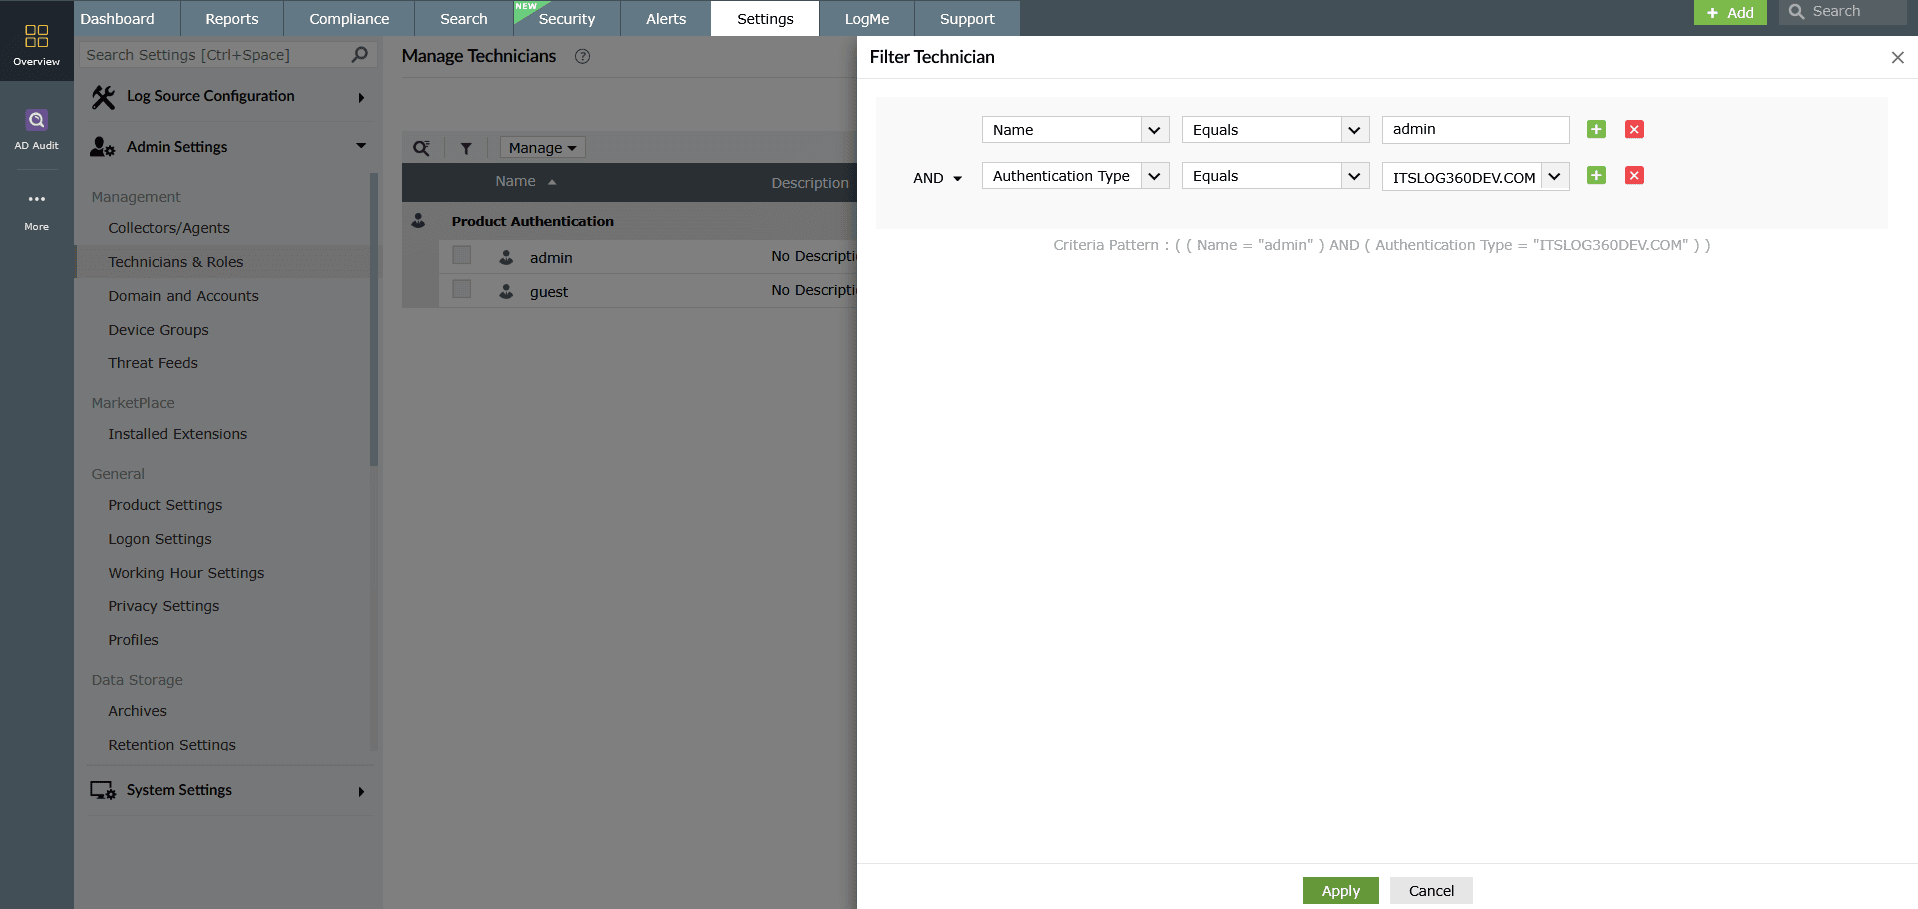Open the LogMe tab
The image size is (1918, 909).
click(x=867, y=19)
